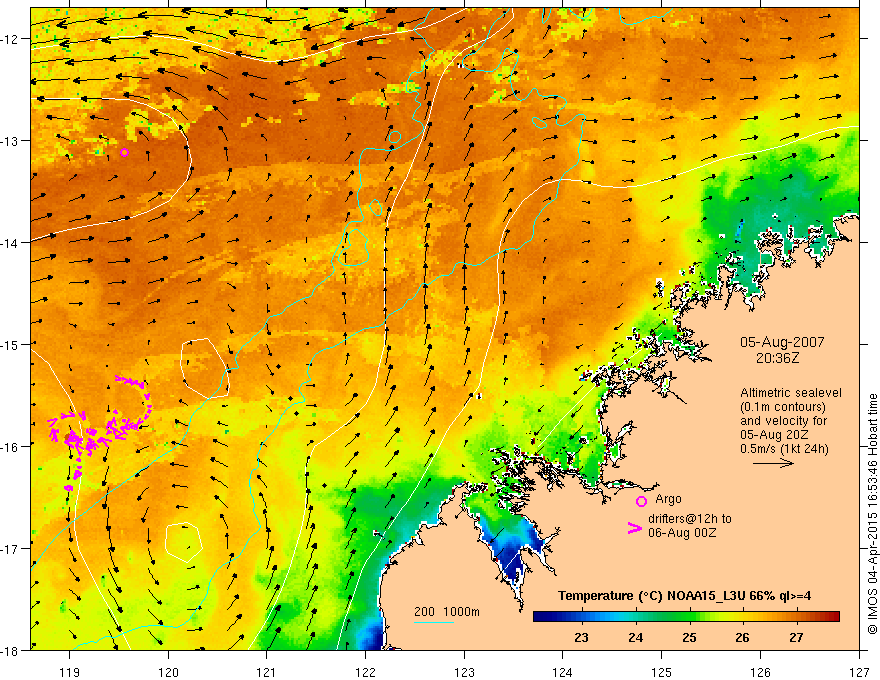The image size is (880, 680).
Task: Click the 'drifters@12h to' legend text
Action: [690, 519]
